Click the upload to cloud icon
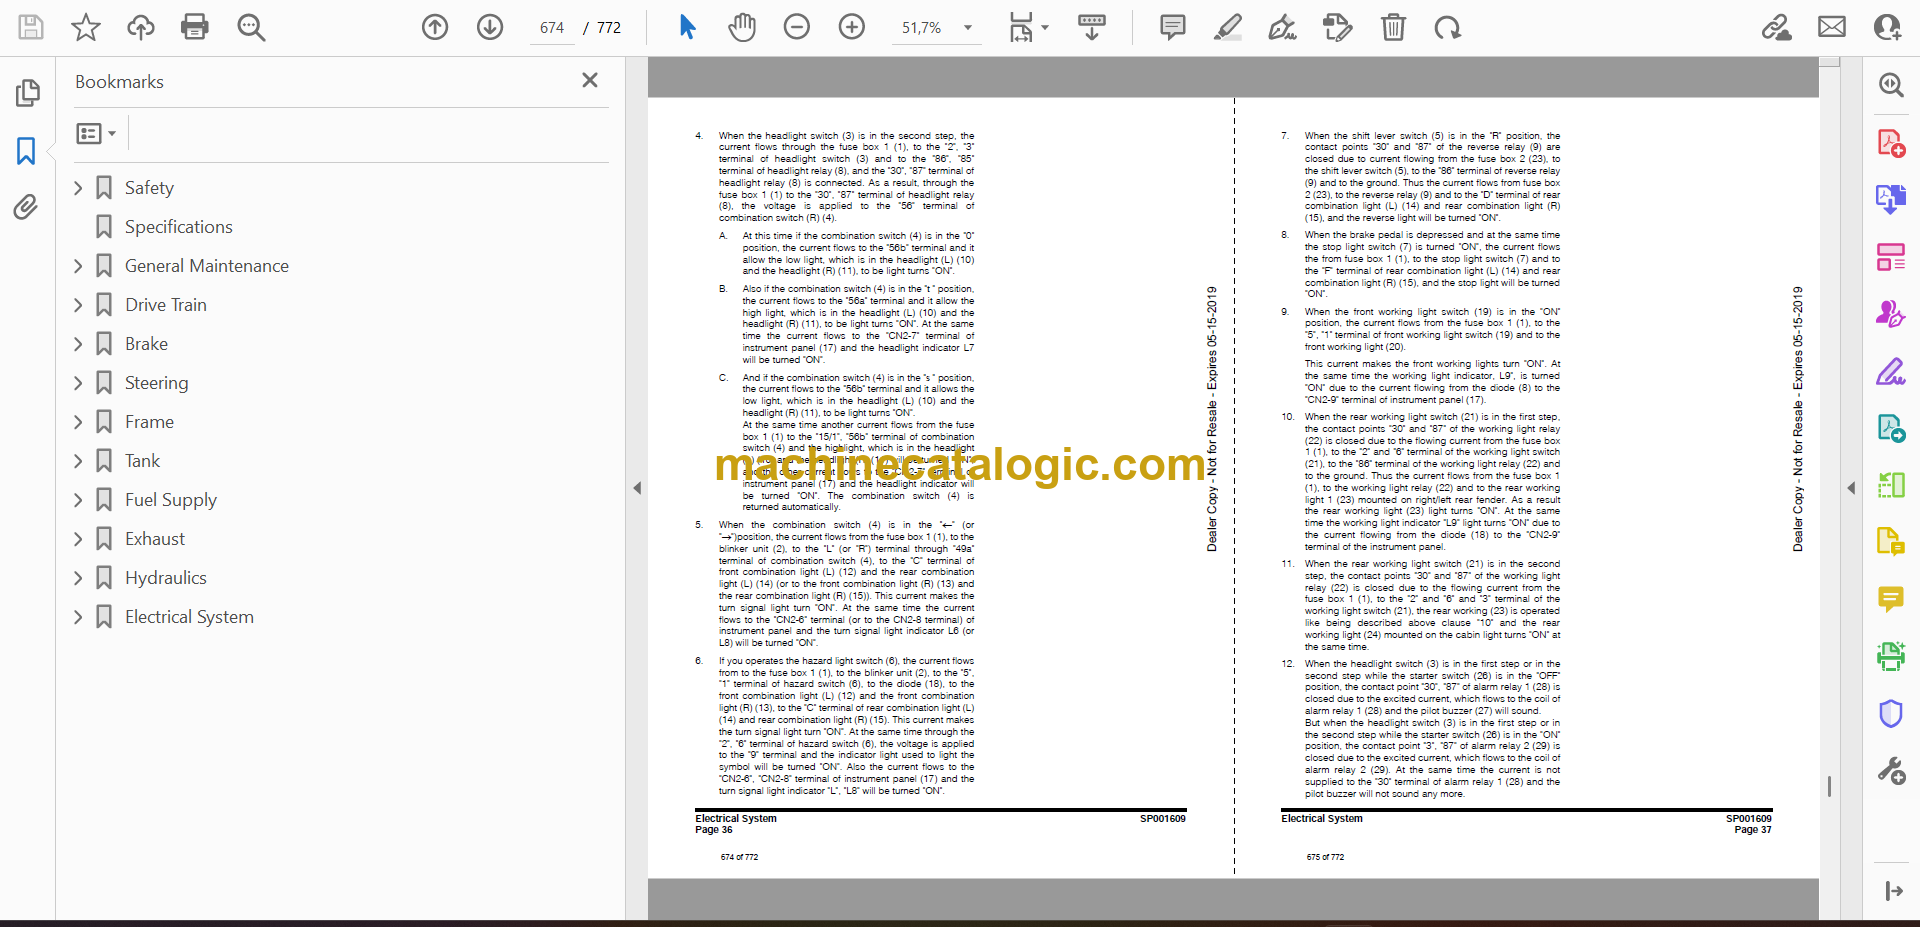1920x927 pixels. (141, 27)
